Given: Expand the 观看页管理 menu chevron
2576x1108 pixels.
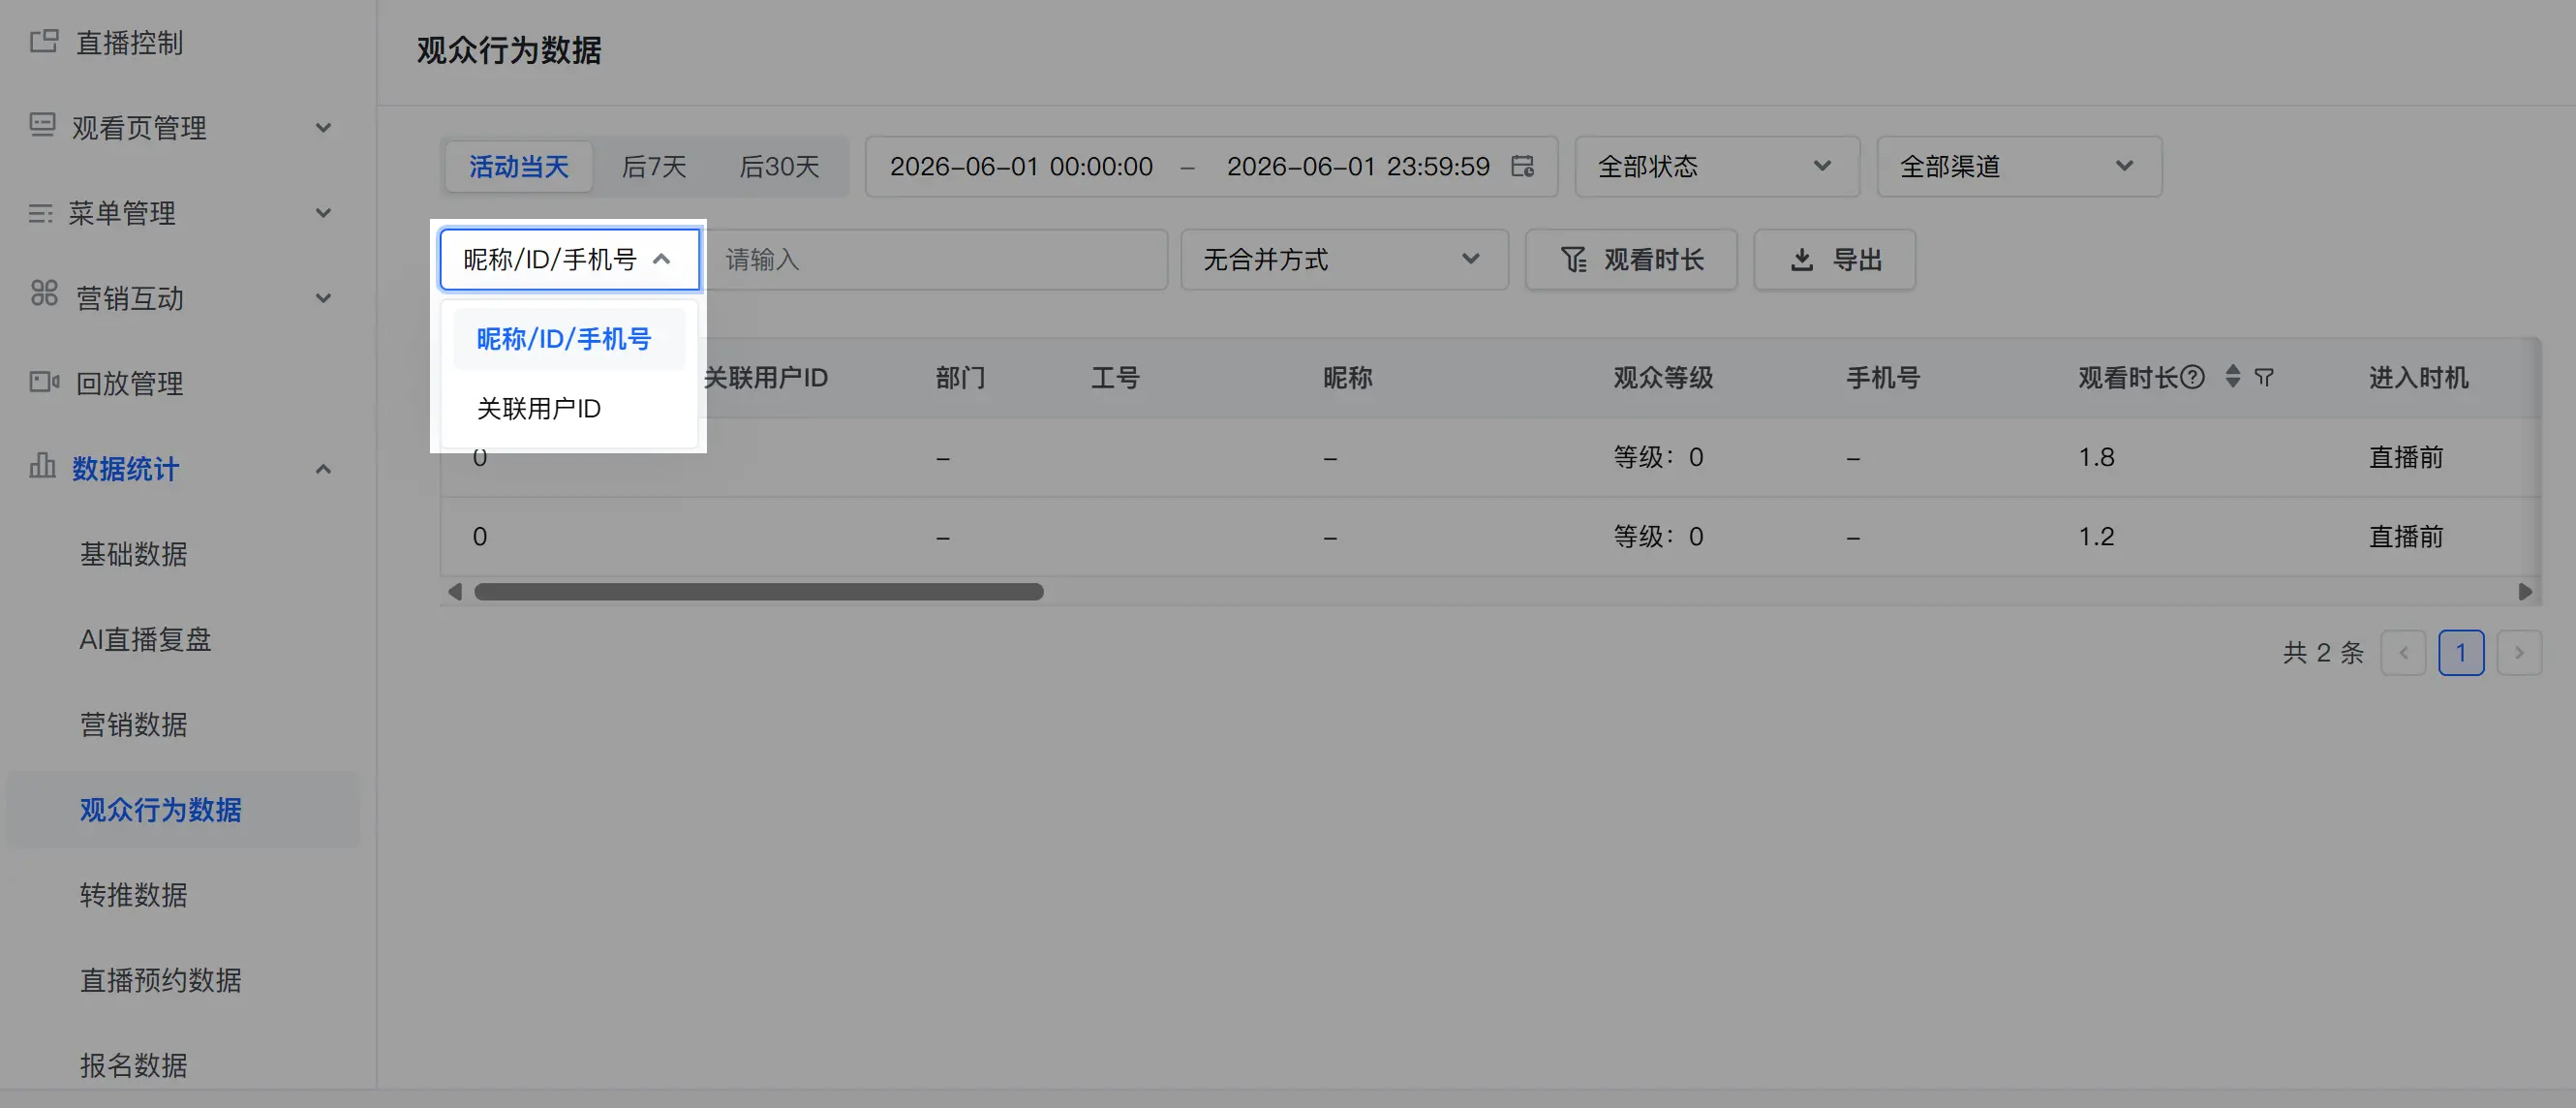Looking at the screenshot, I should point(323,128).
